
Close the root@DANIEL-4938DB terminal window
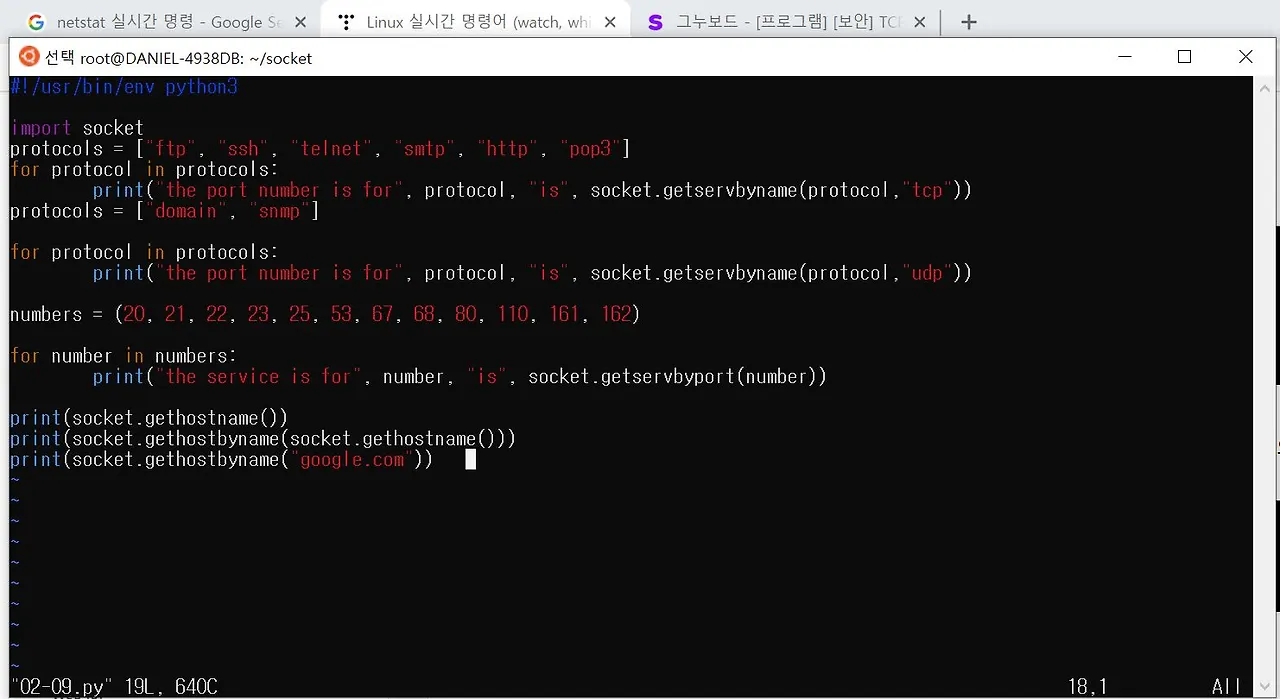tap(1245, 58)
